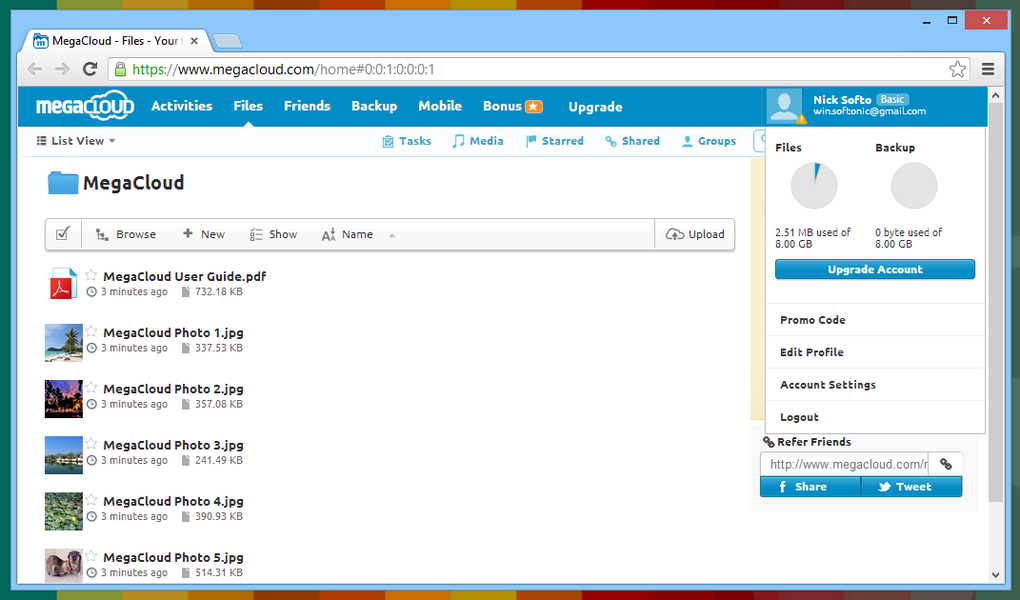Star MegaCloud Photo 2.jpg

pos(91,388)
